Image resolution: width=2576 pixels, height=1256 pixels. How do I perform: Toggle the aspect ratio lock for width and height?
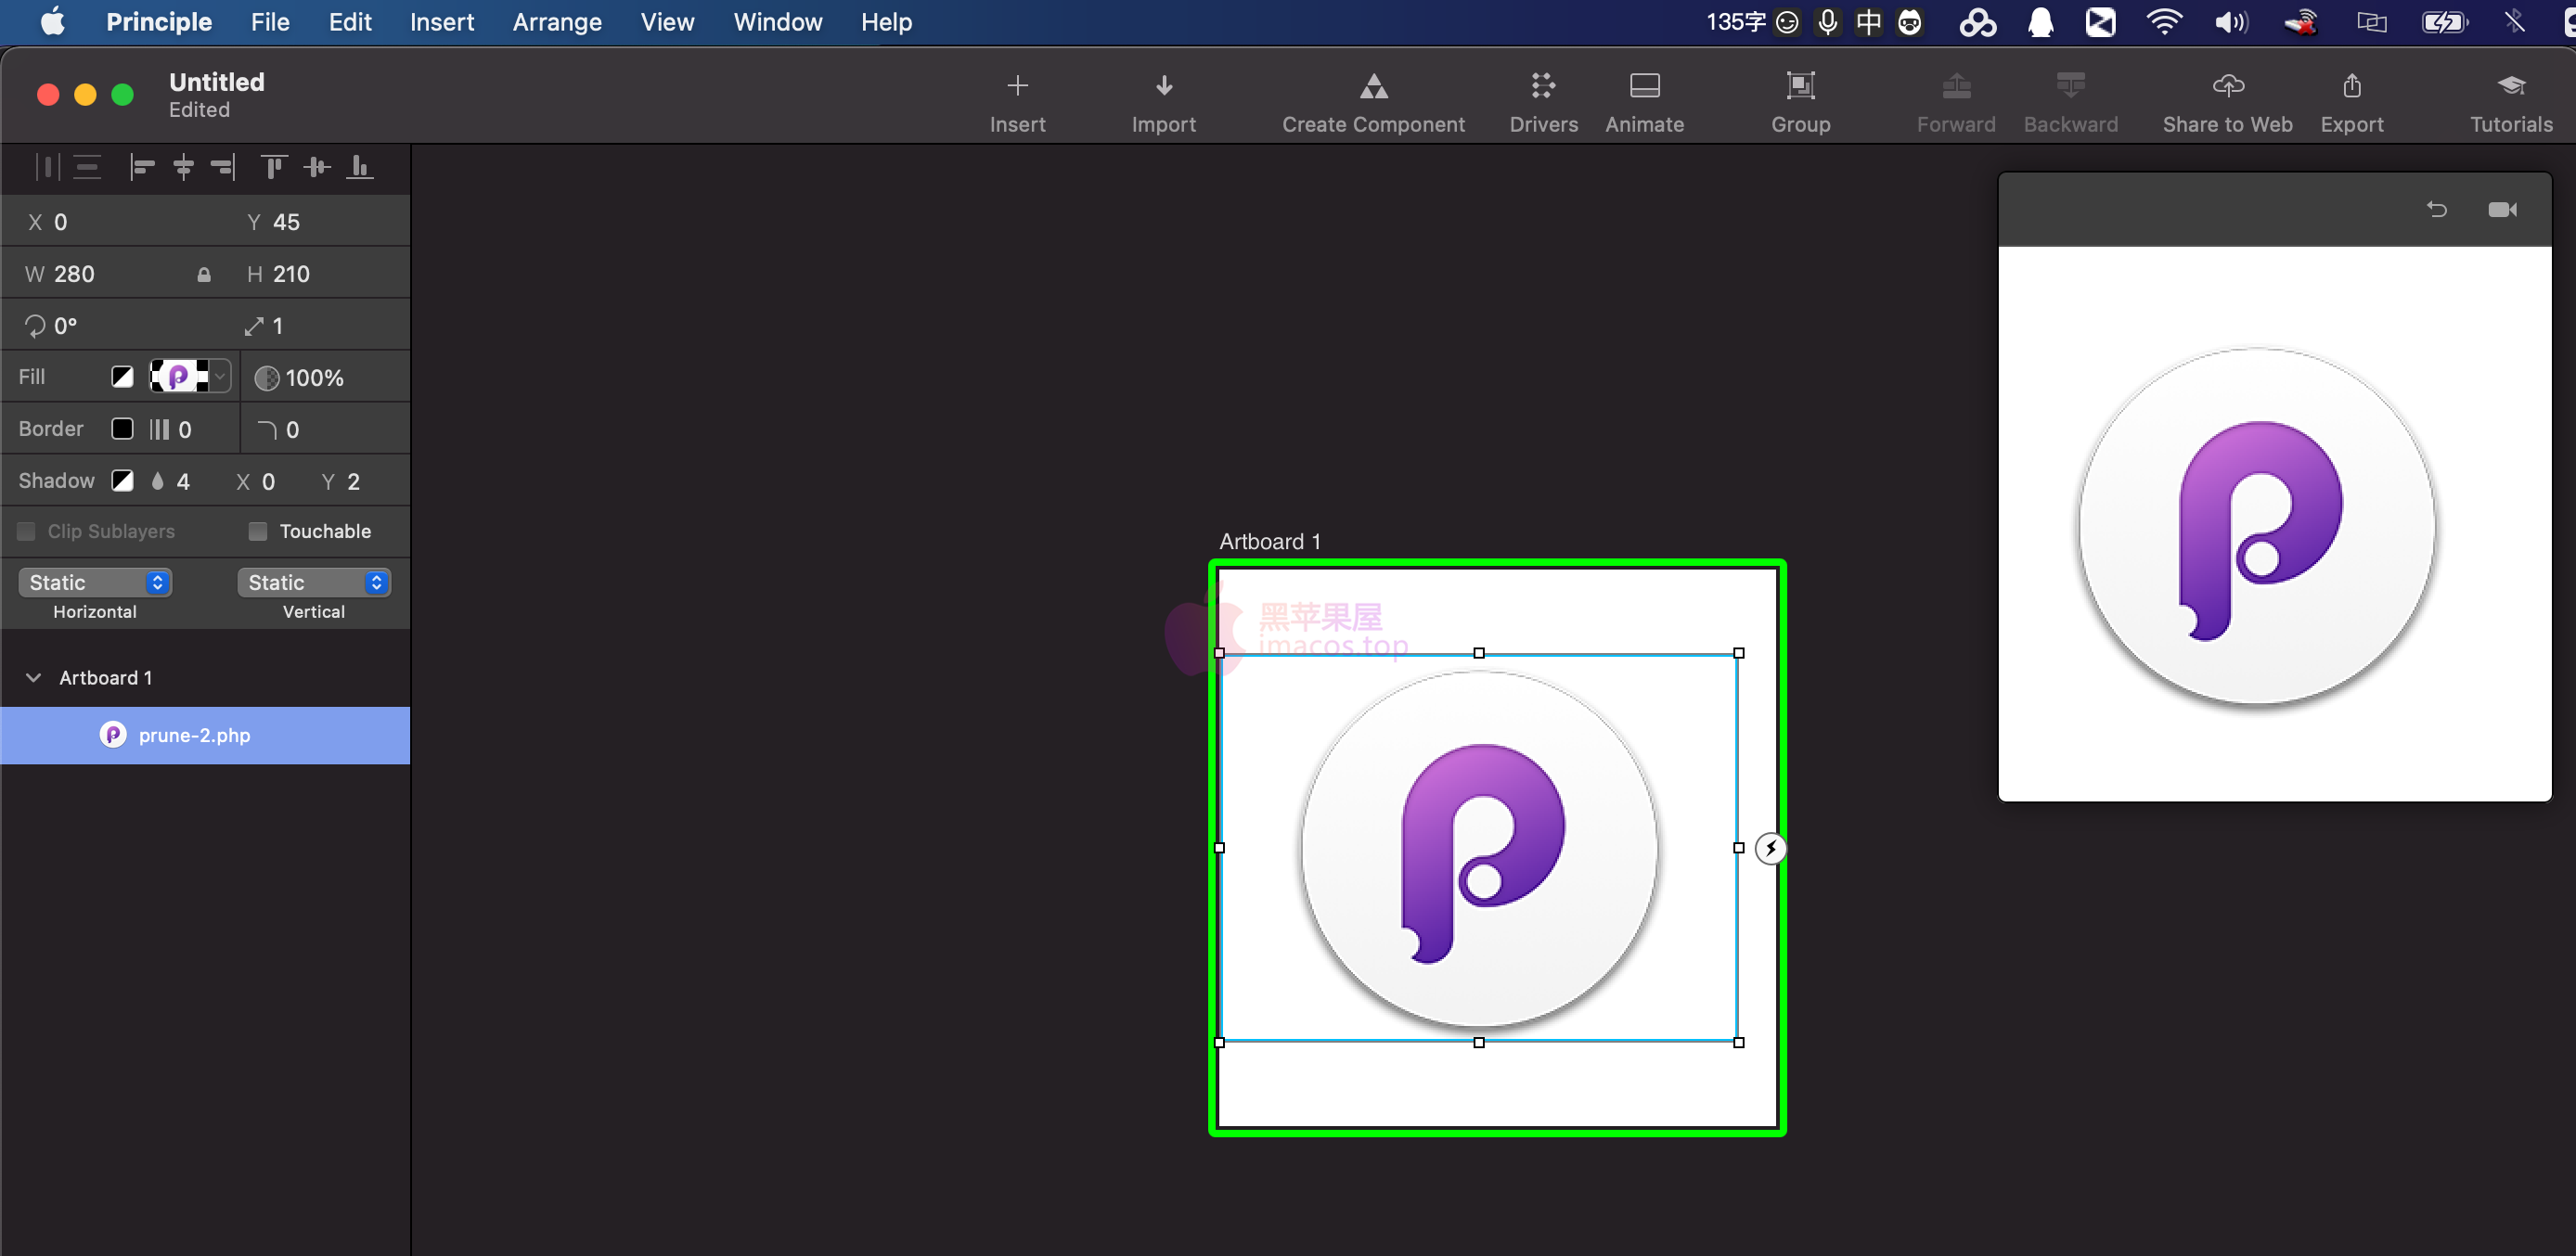point(203,273)
